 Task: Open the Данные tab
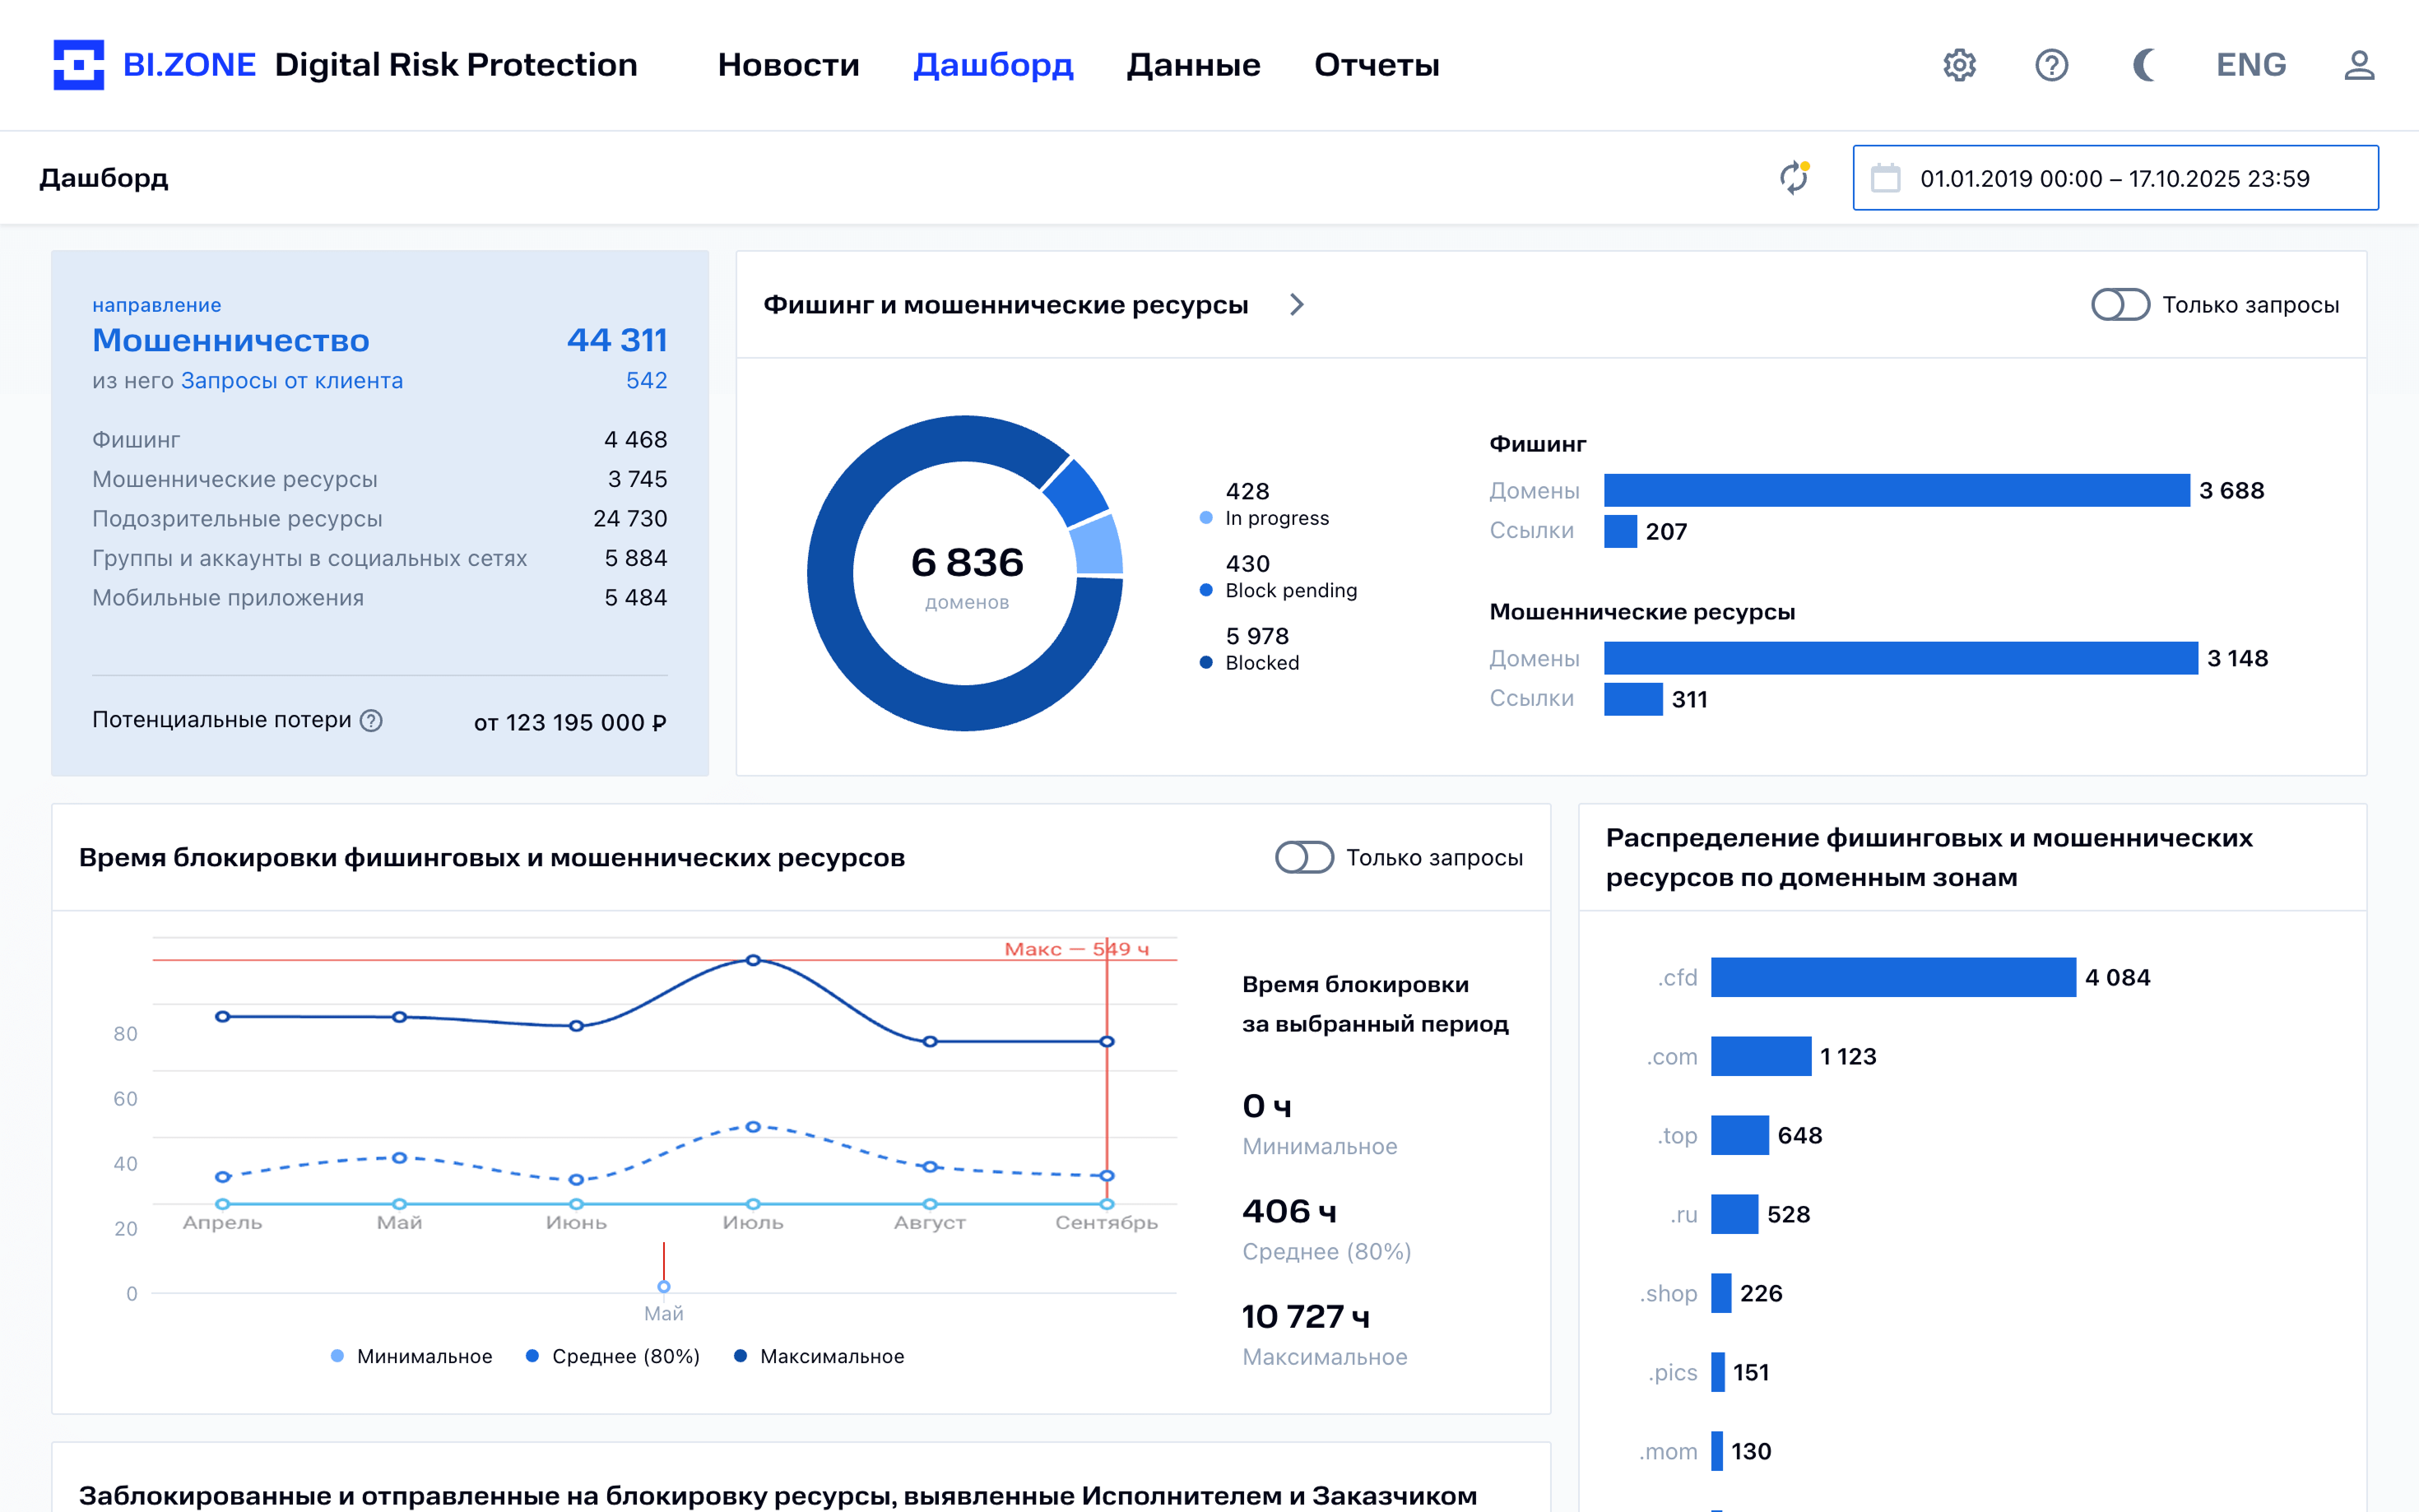point(1193,65)
